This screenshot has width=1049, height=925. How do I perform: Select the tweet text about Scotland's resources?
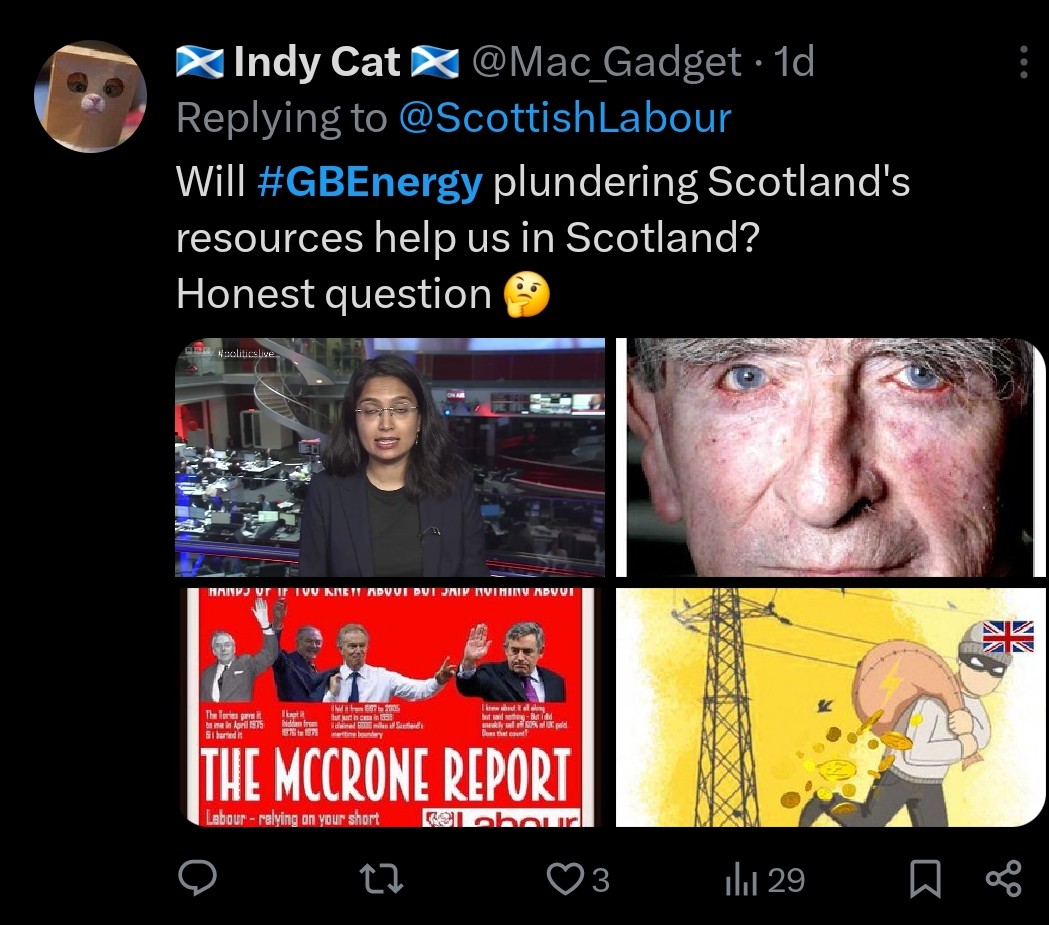click(x=543, y=237)
